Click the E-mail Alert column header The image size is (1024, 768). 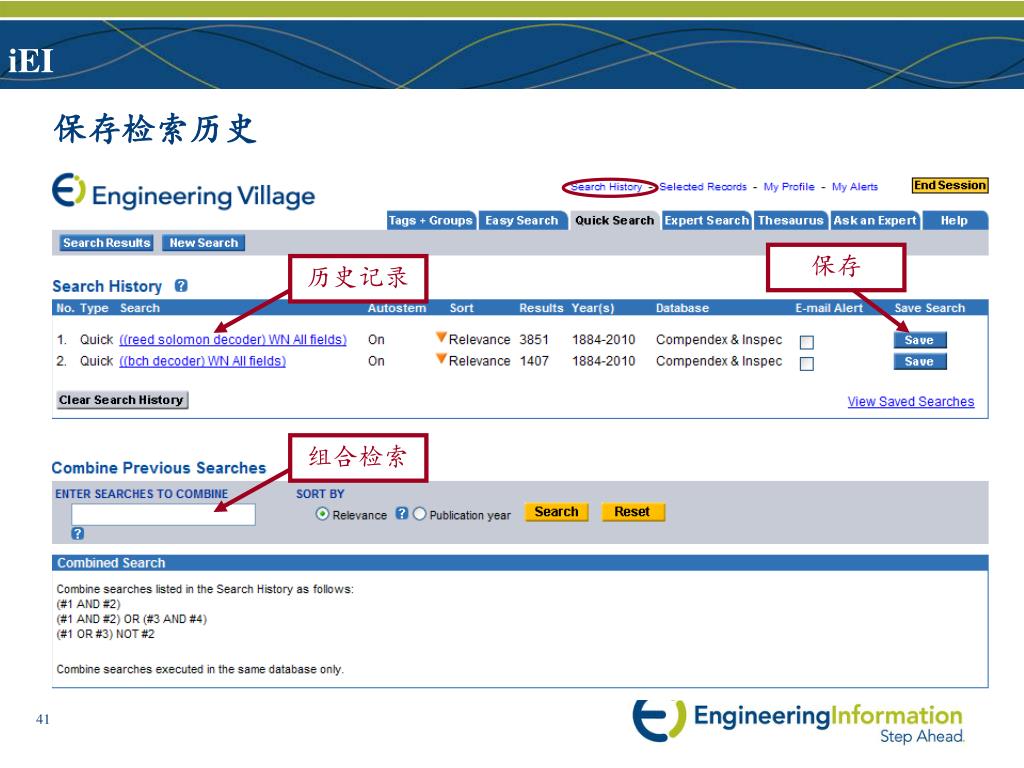pyautogui.click(x=829, y=308)
